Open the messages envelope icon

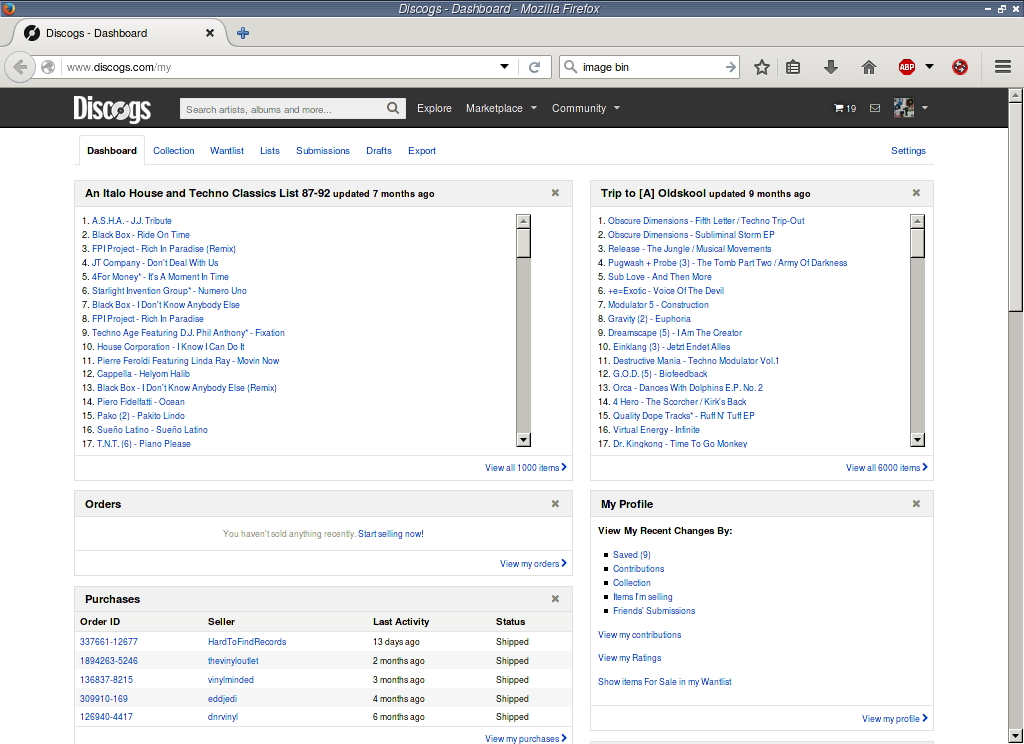point(875,108)
